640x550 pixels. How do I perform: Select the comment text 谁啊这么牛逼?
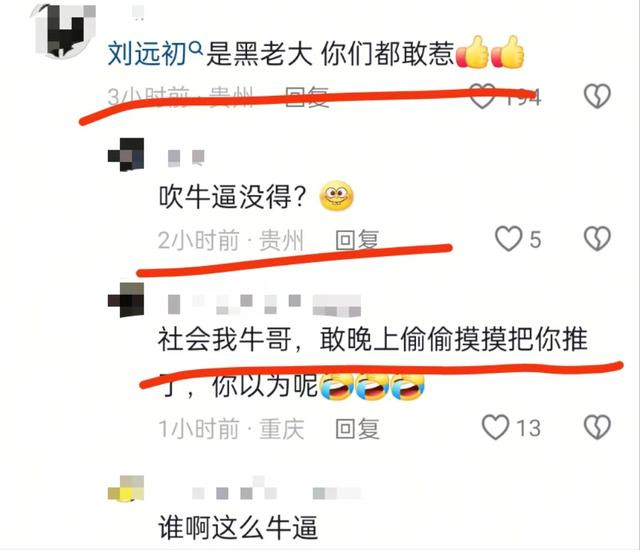(238, 528)
